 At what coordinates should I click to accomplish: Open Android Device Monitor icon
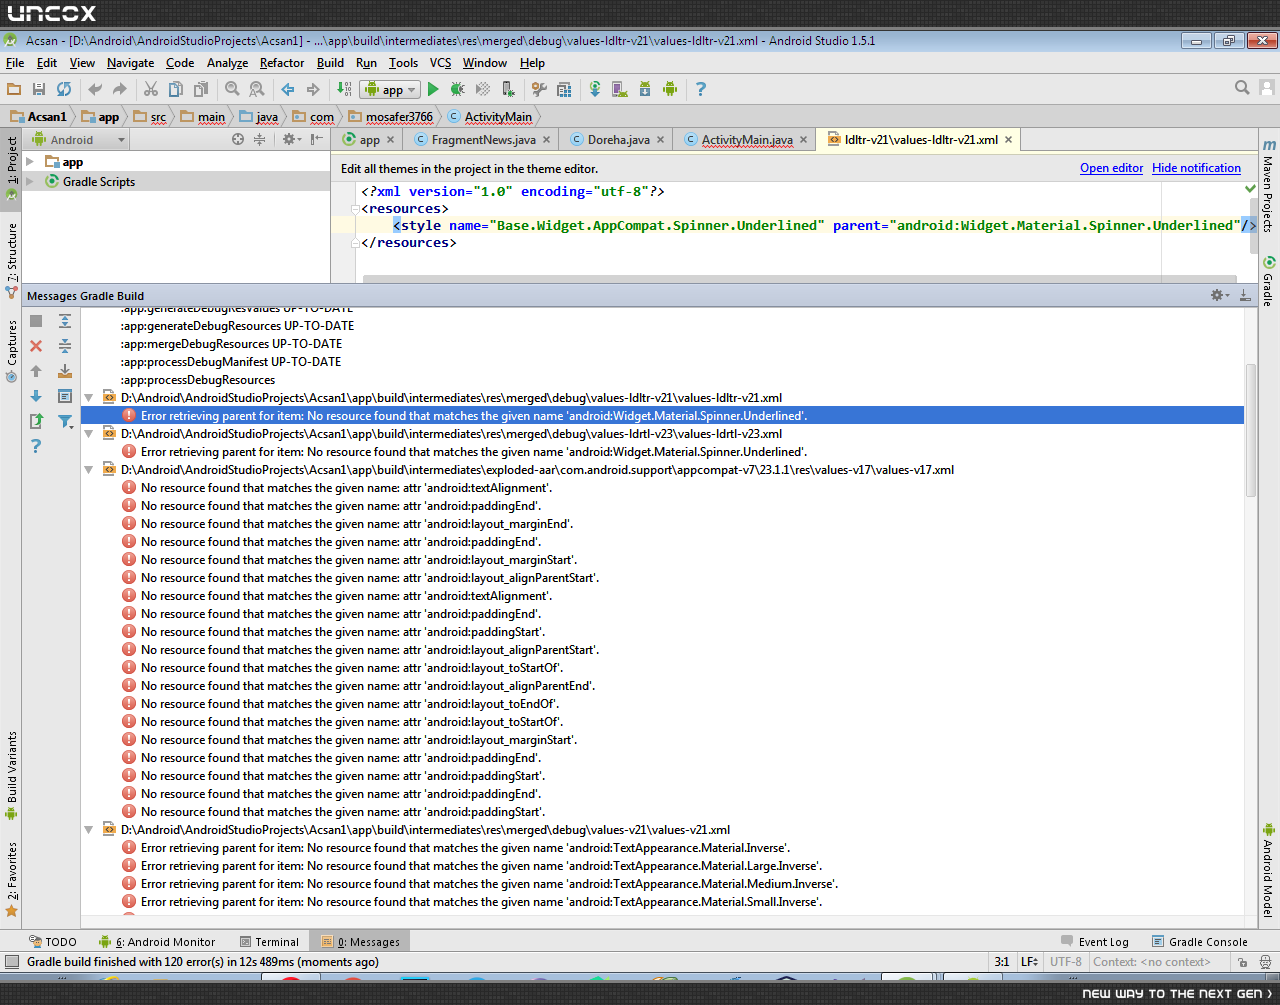point(670,89)
